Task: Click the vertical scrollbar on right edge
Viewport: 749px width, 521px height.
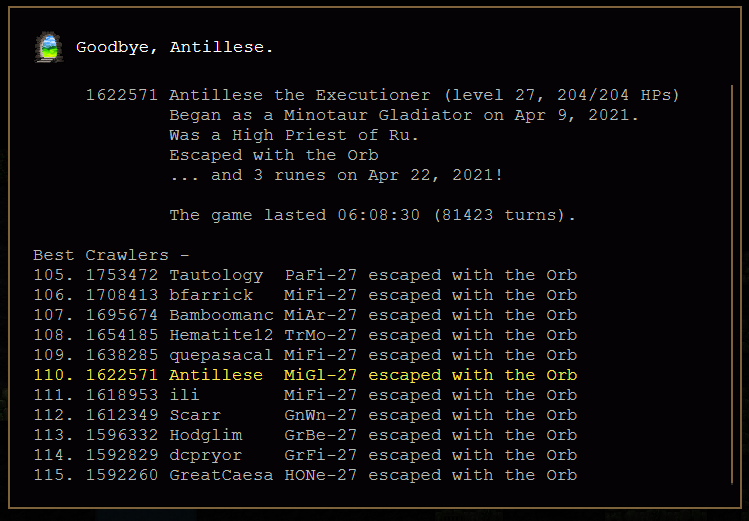Action: click(x=732, y=285)
